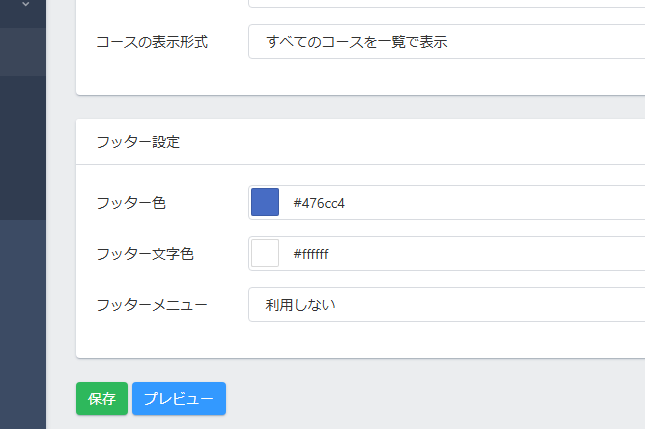Click the フッター設定 section header
This screenshot has height=429, width=645.
coord(138,142)
